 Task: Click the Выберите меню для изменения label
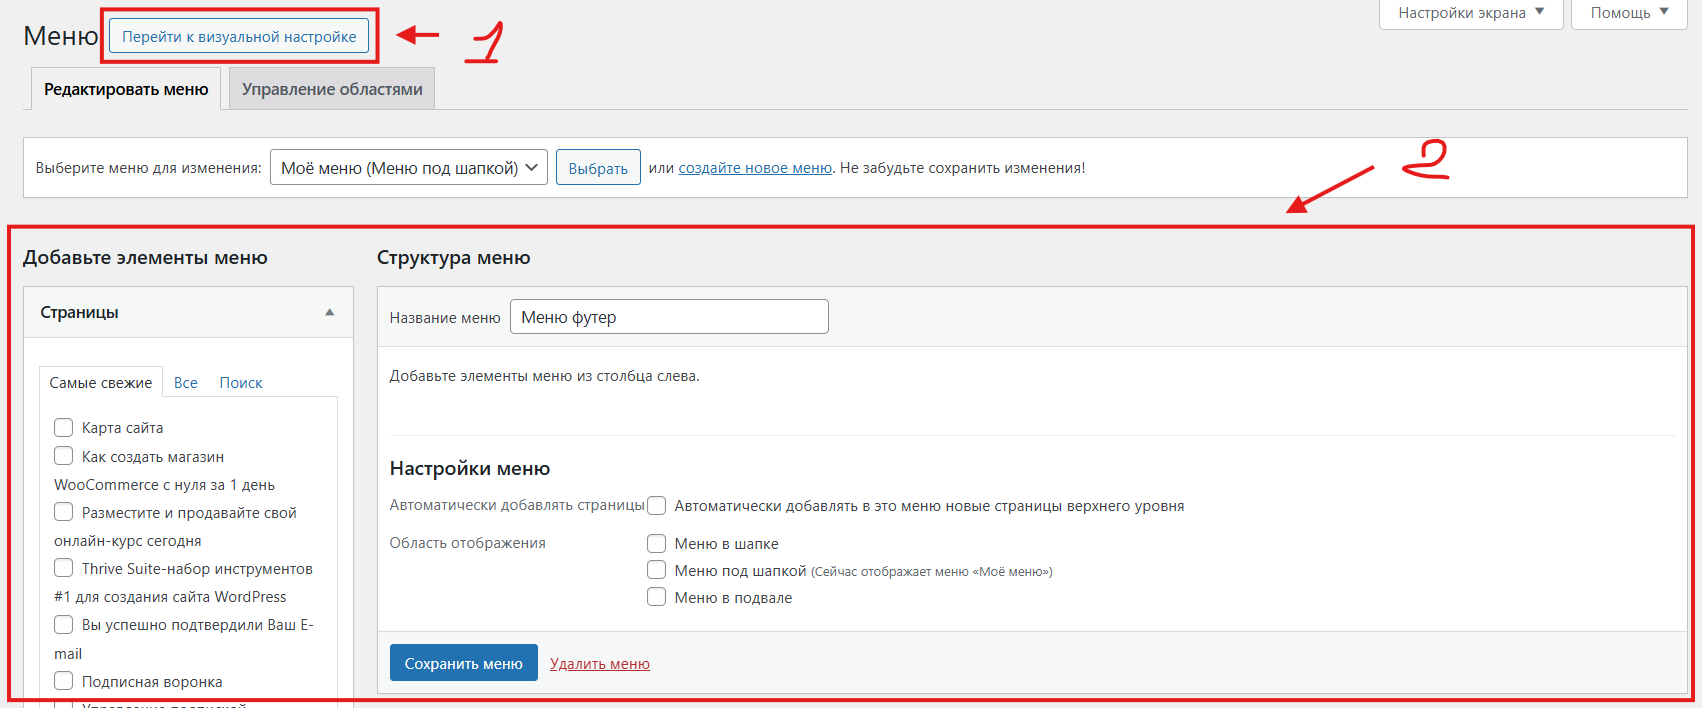[149, 168]
